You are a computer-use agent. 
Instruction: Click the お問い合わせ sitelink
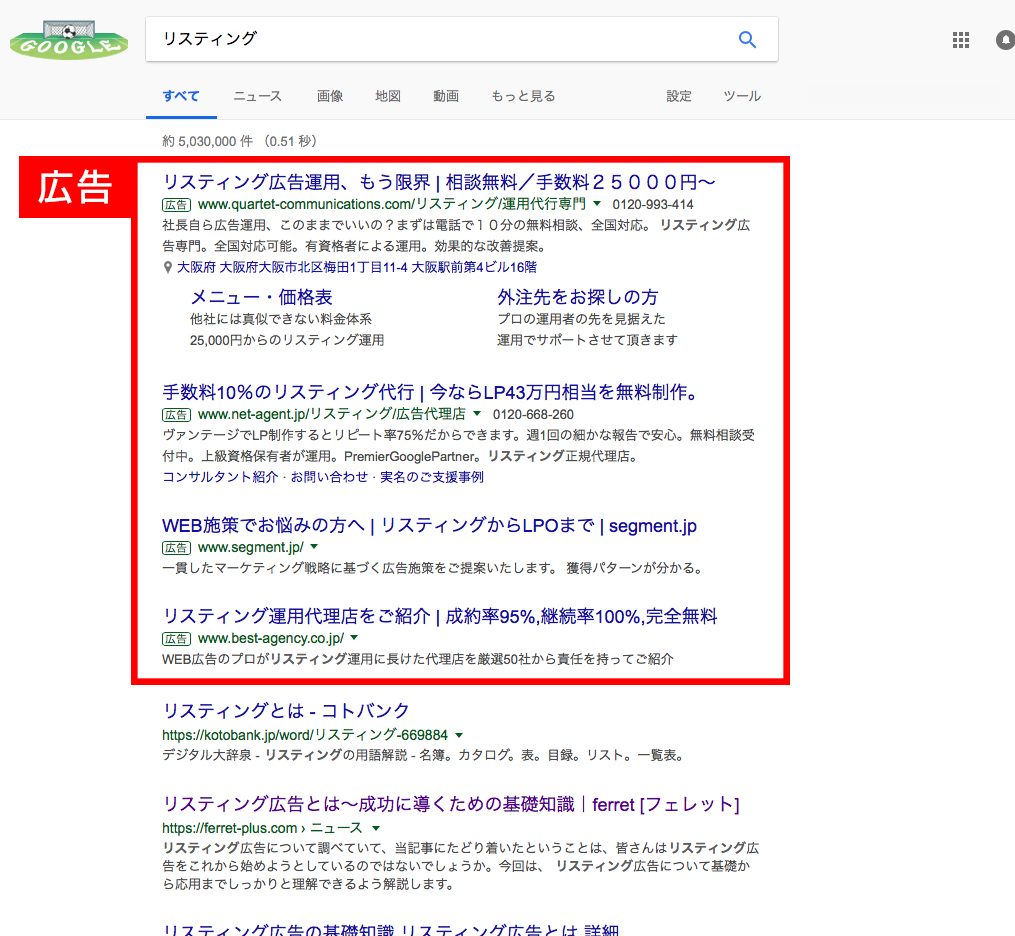point(329,477)
